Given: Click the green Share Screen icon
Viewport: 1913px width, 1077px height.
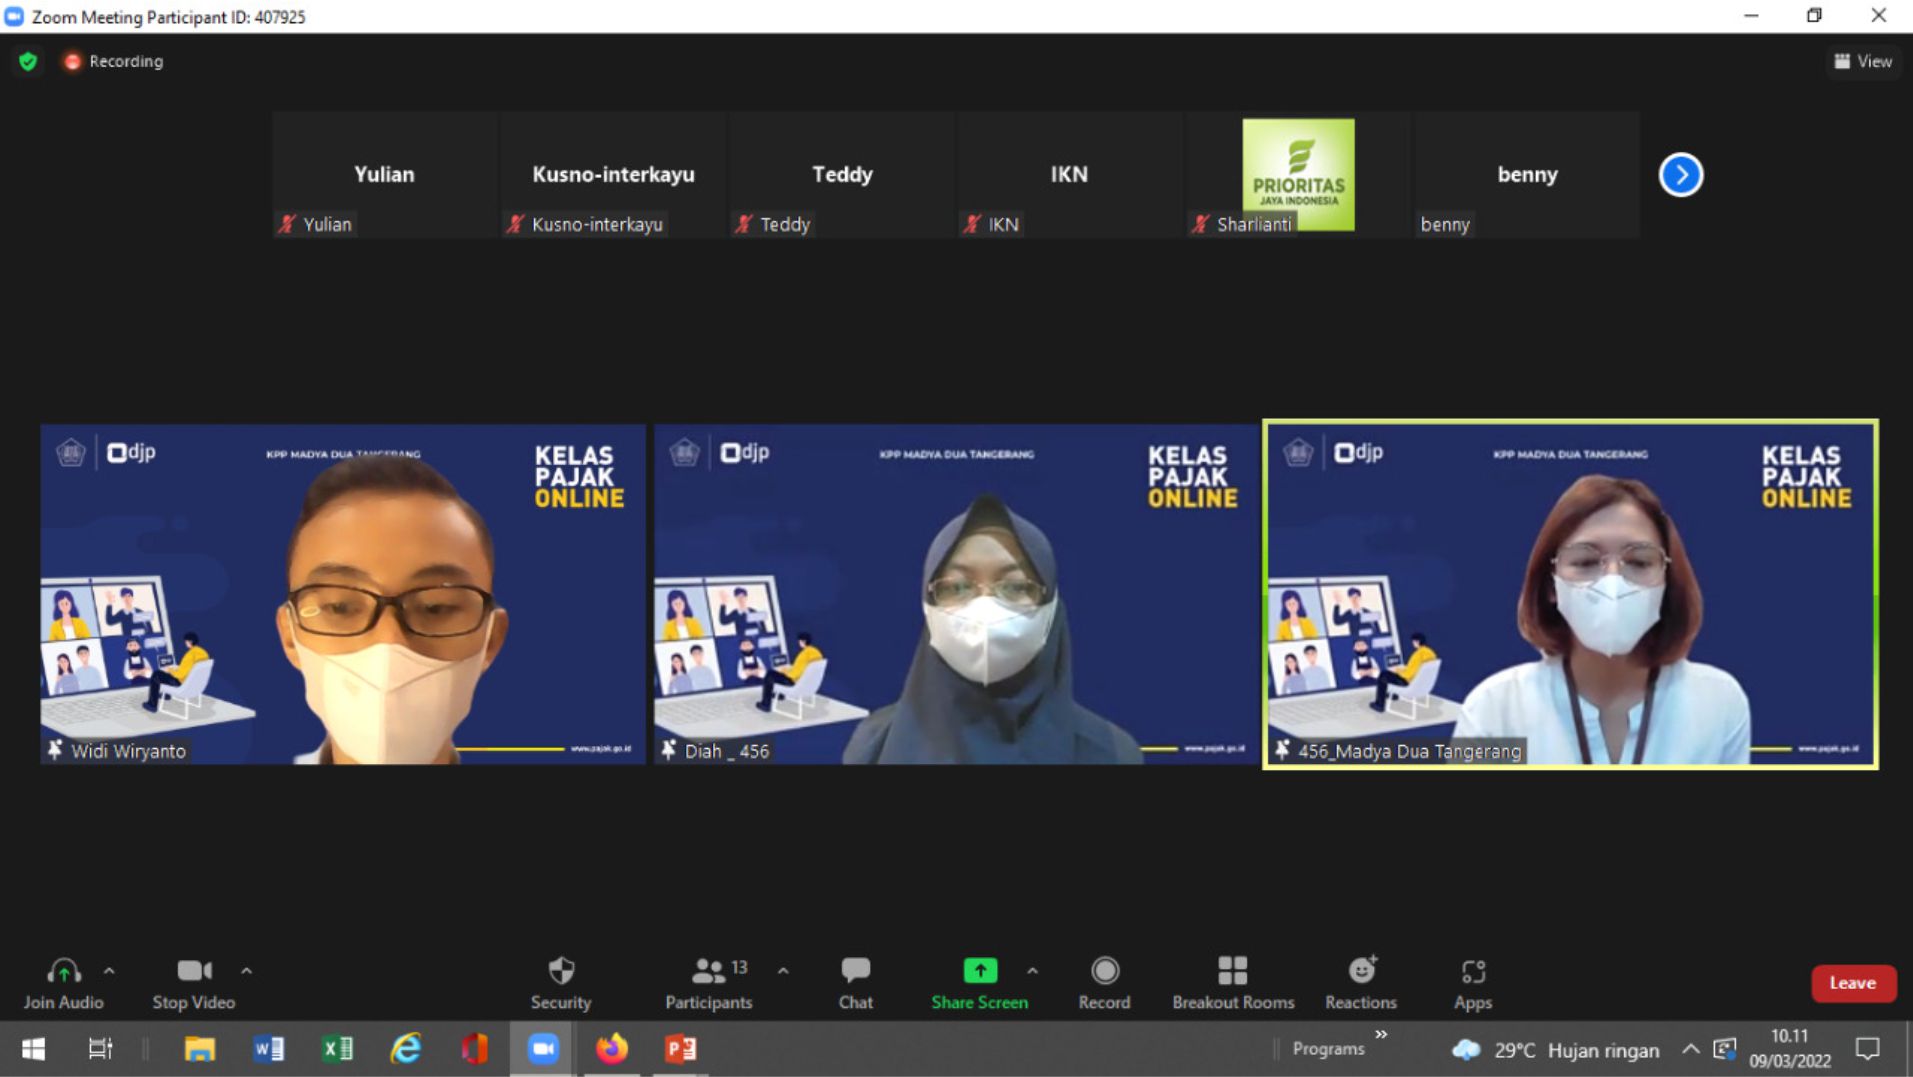Looking at the screenshot, I should tap(979, 970).
